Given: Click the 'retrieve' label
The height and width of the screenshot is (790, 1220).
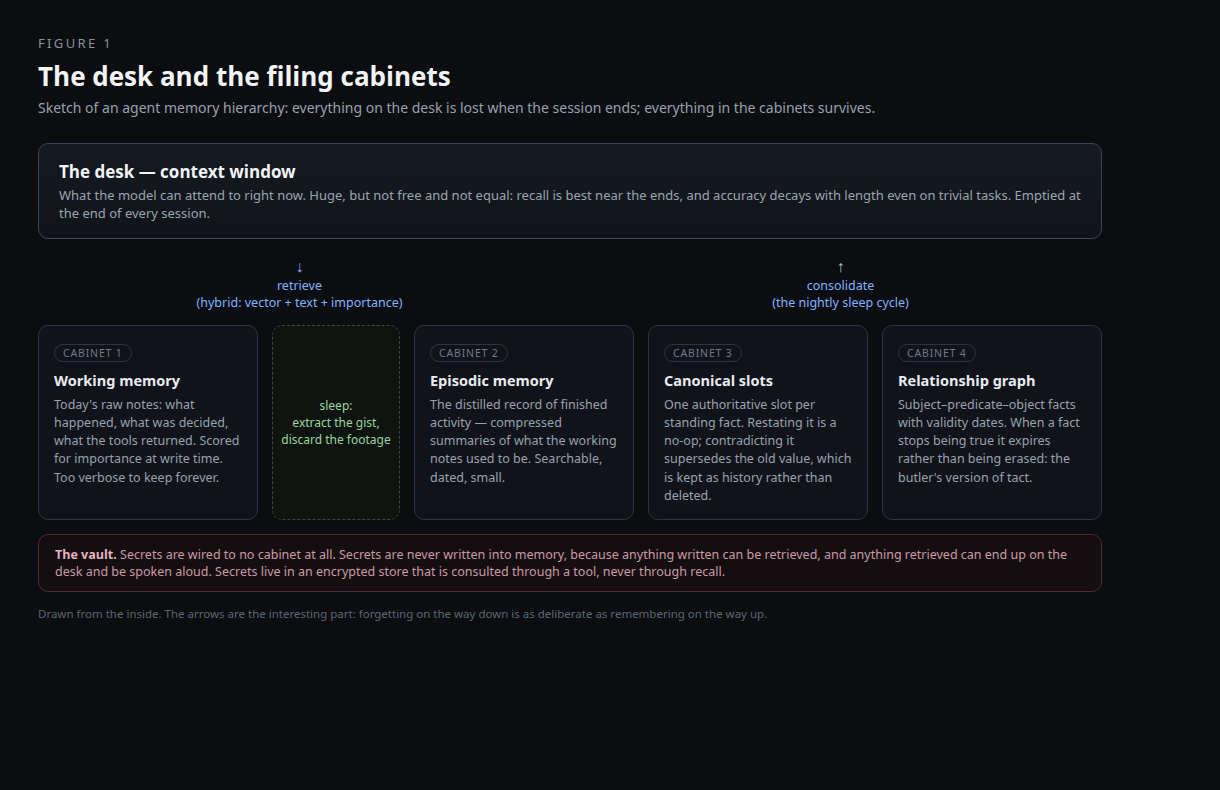Looking at the screenshot, I should point(299,285).
